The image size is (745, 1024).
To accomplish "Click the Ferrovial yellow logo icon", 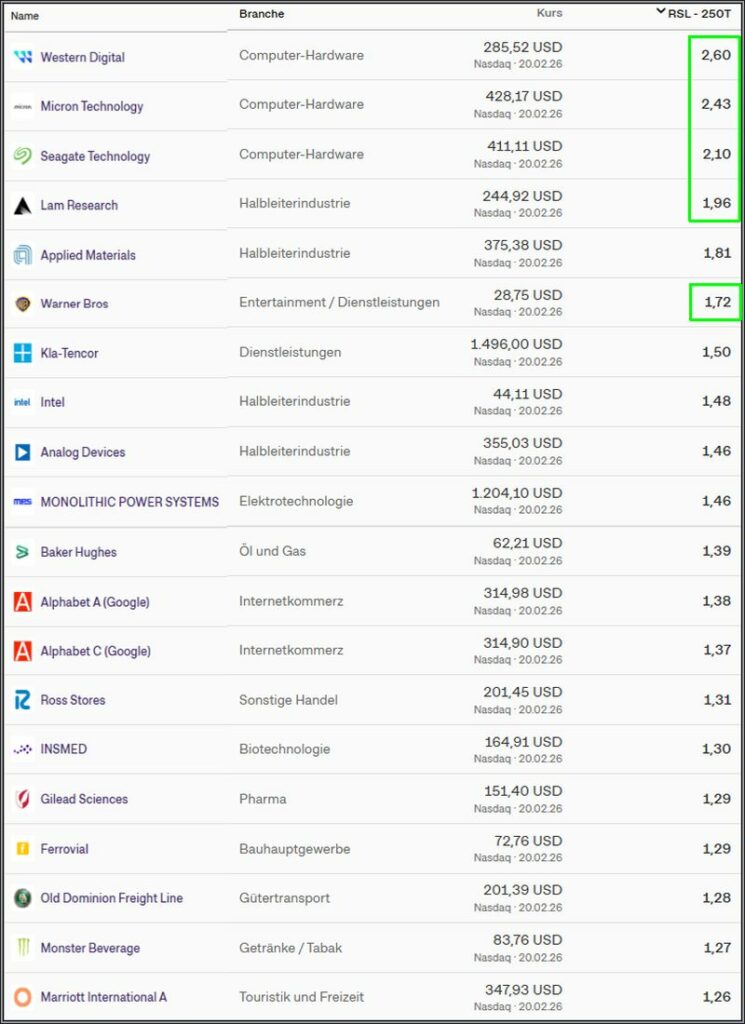I will pos(23,849).
